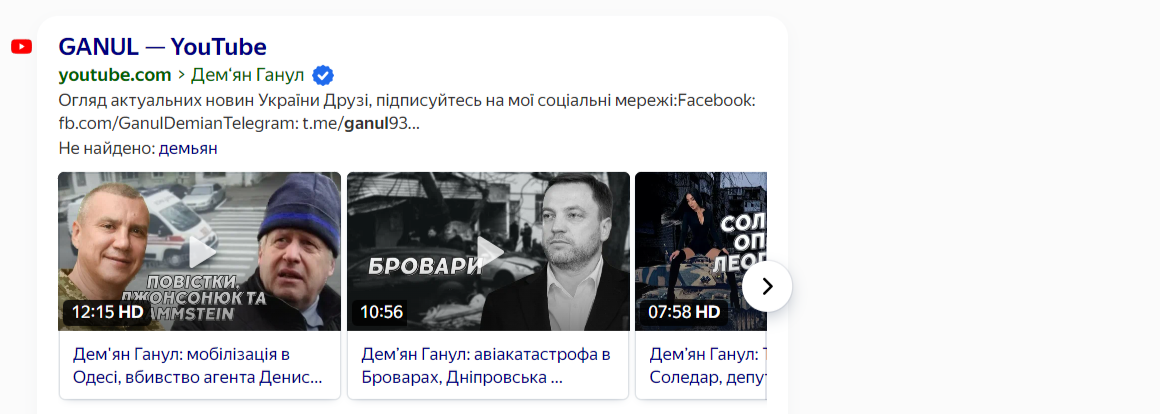This screenshot has height=414, width=1160.
Task: Search with the missing word демьян
Action: (x=188, y=149)
